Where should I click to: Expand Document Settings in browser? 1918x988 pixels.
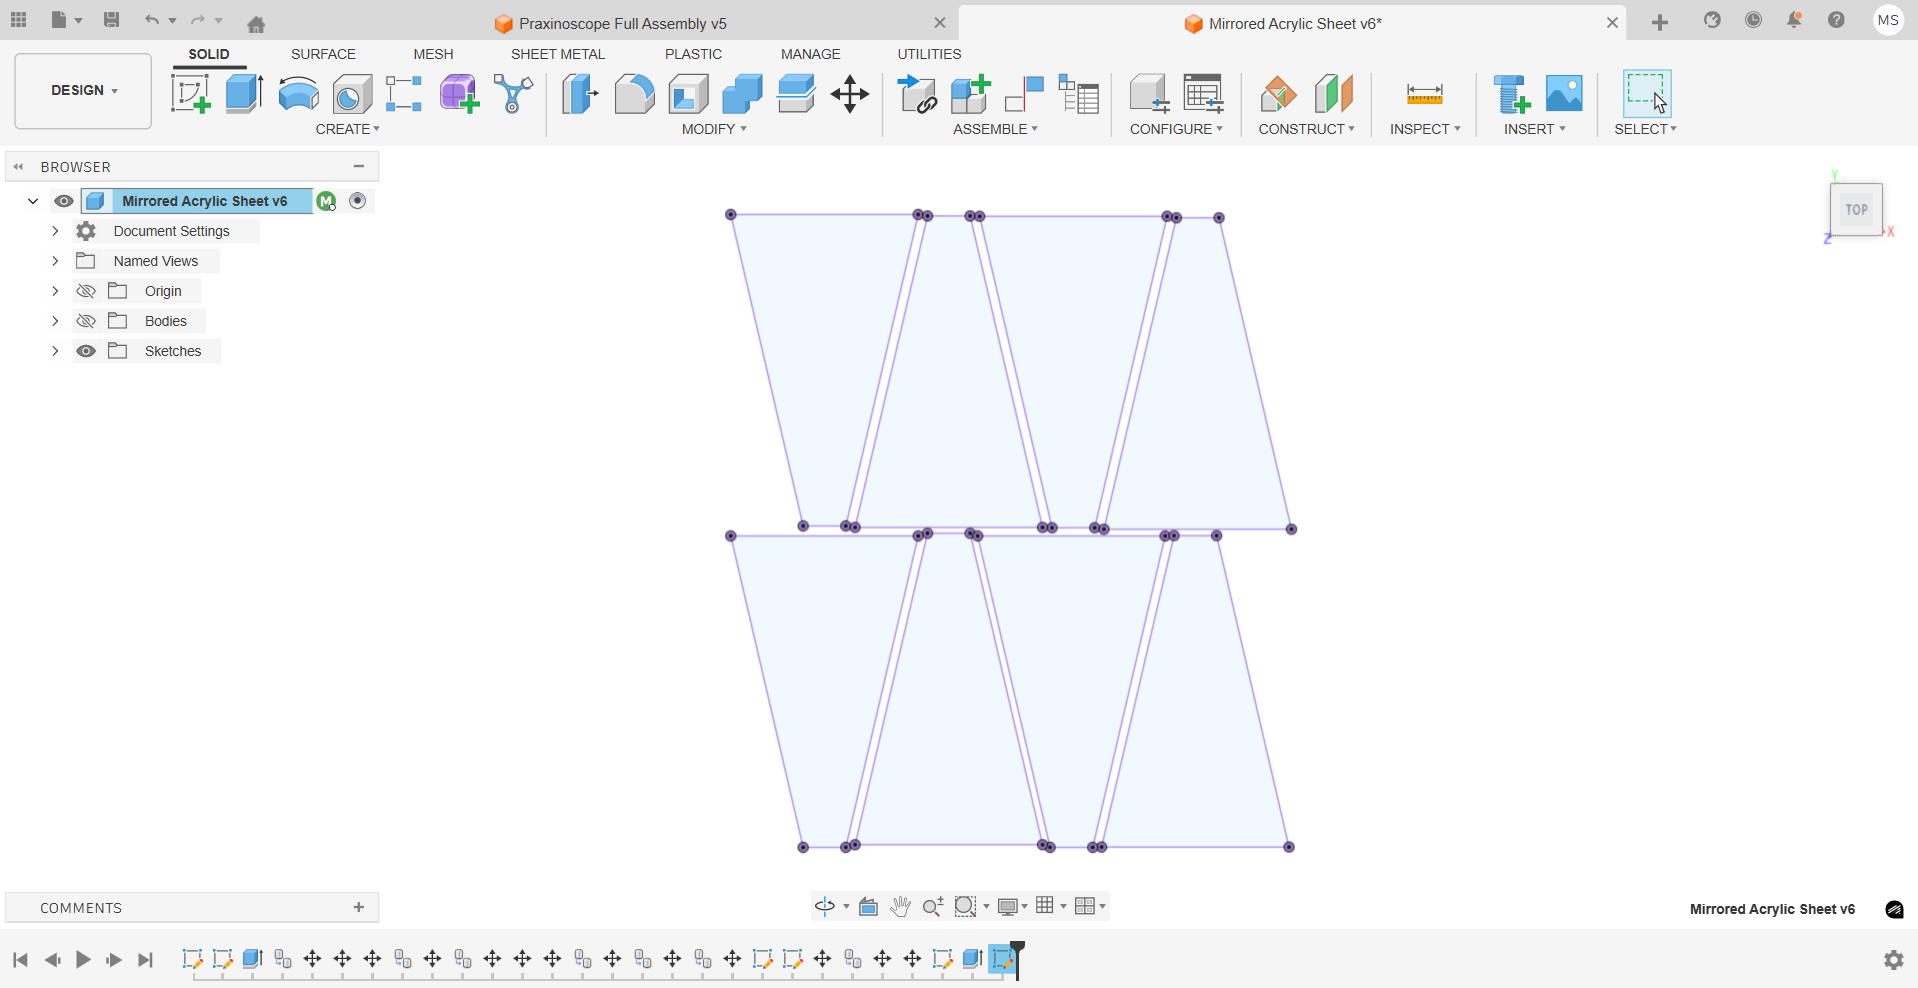click(55, 231)
